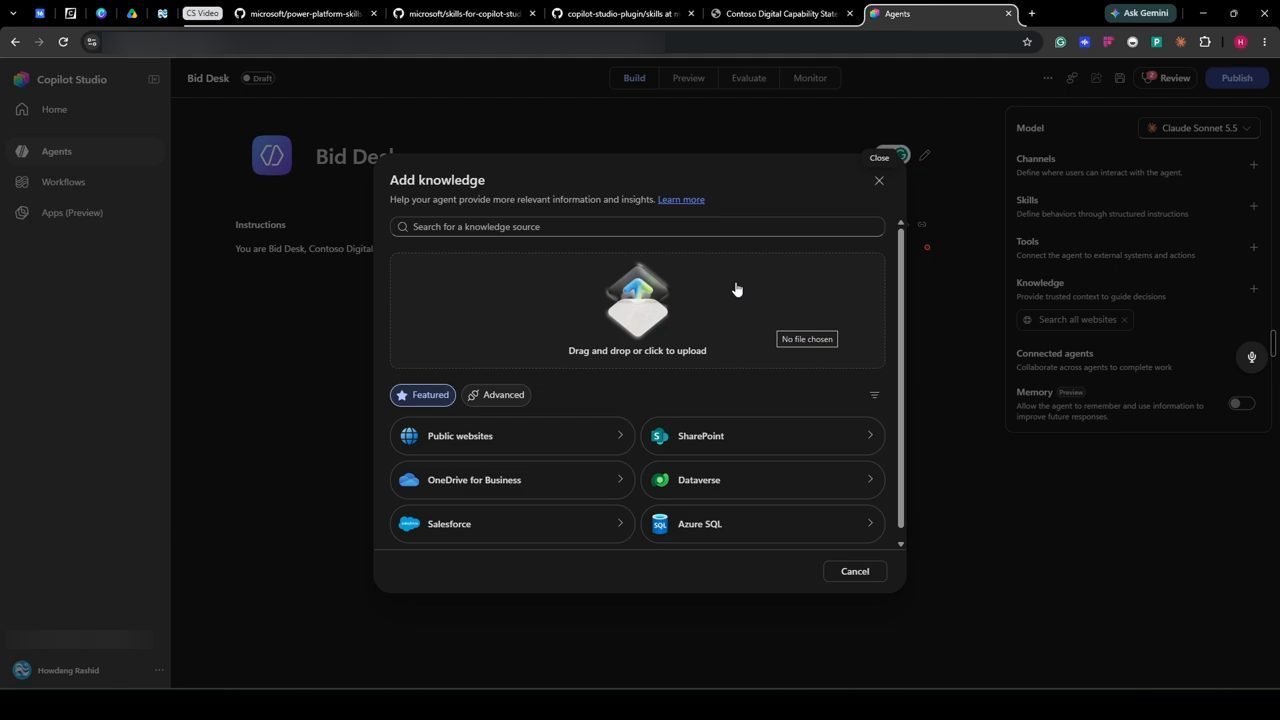
Task: Click the Publish button
Action: (1237, 78)
